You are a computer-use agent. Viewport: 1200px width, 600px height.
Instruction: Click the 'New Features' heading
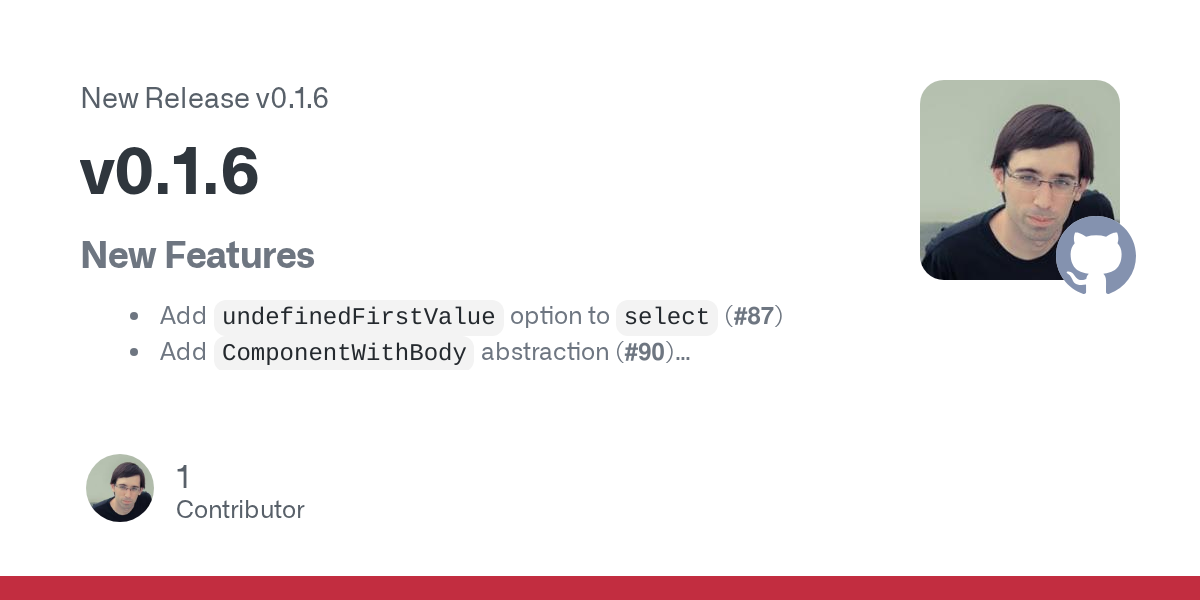click(x=197, y=255)
